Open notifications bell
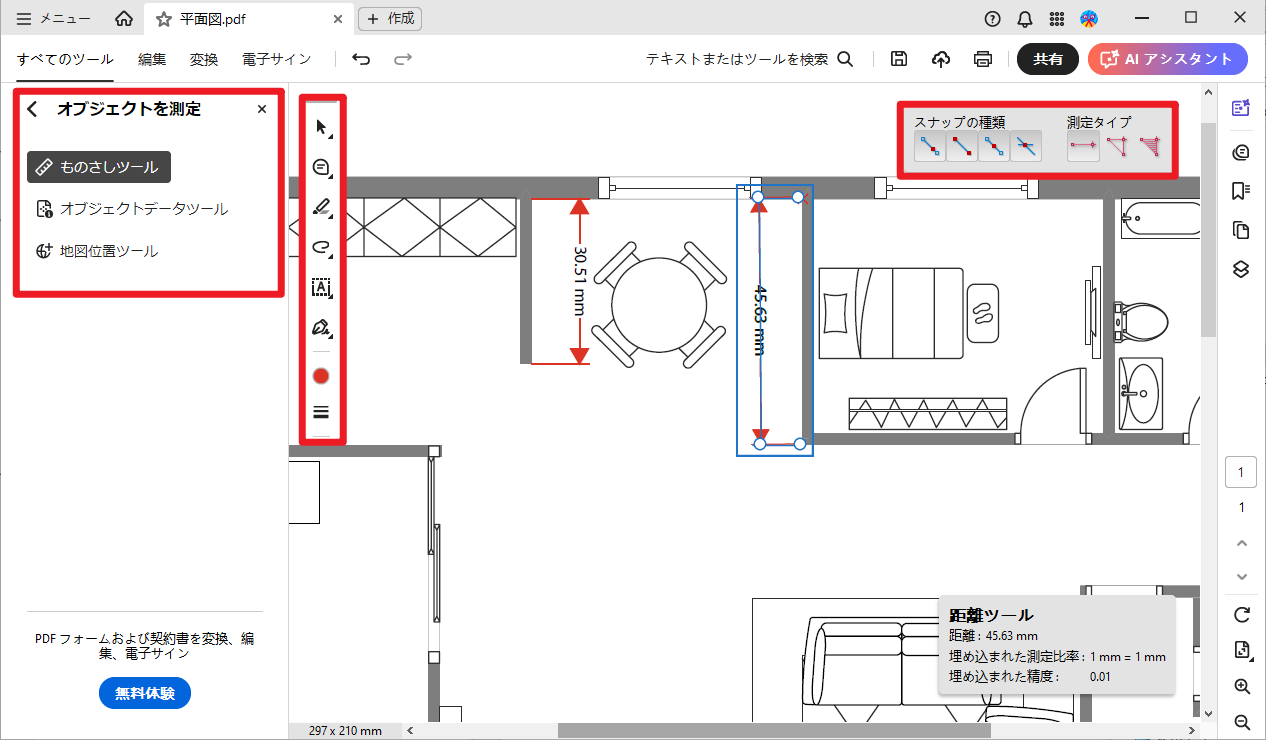The width and height of the screenshot is (1266, 740). coord(1025,18)
